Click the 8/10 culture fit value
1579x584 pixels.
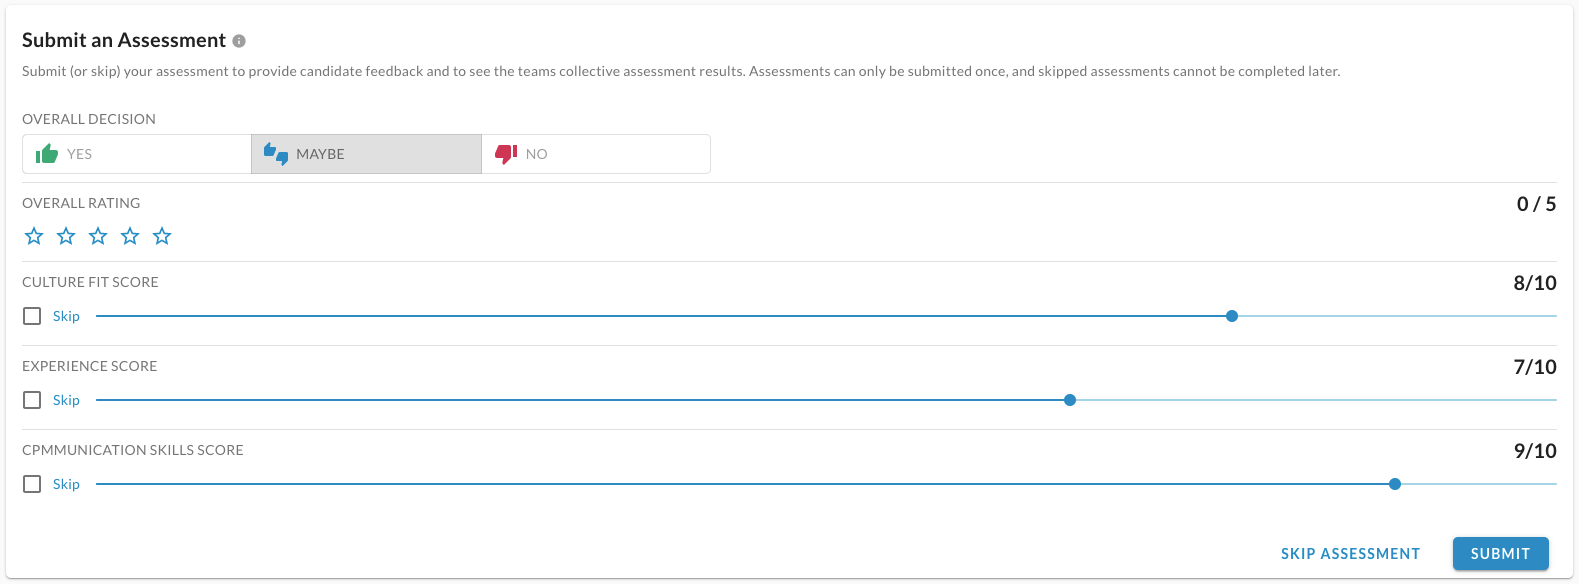tap(1535, 283)
